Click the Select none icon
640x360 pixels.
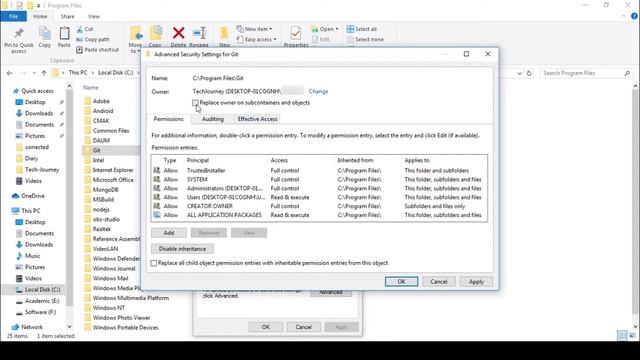350,39
